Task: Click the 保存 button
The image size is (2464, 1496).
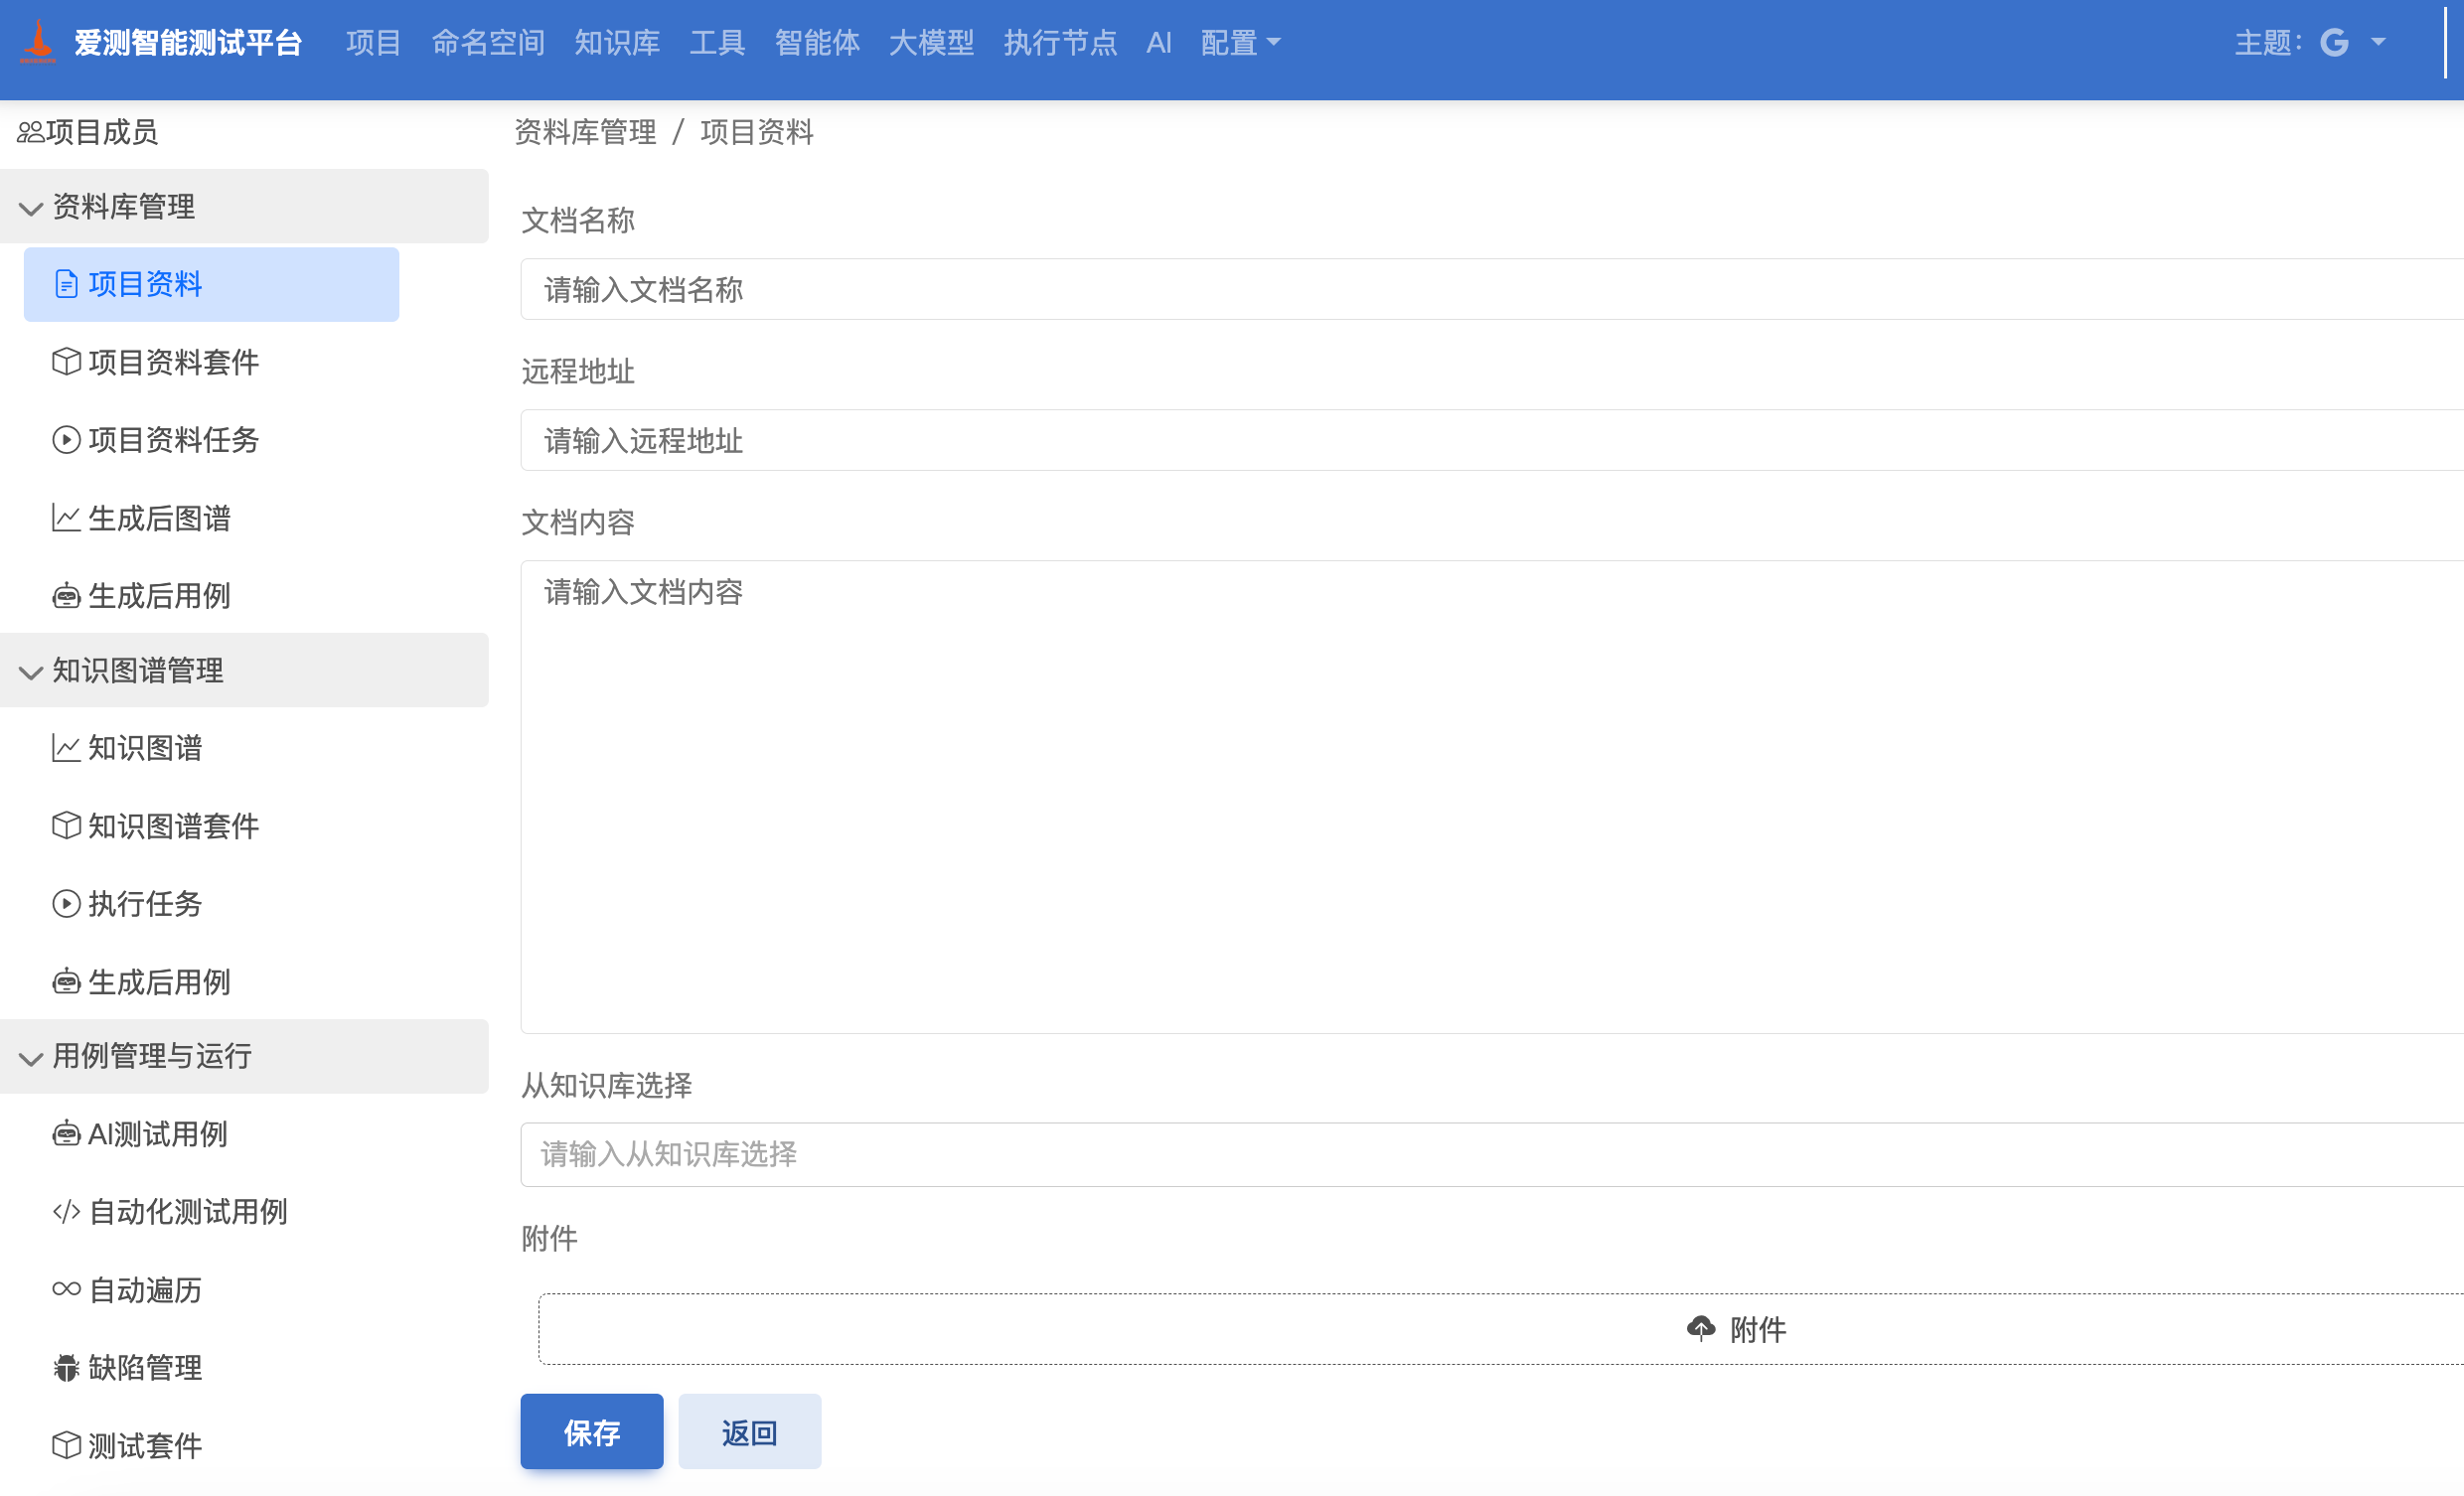Action: point(591,1431)
